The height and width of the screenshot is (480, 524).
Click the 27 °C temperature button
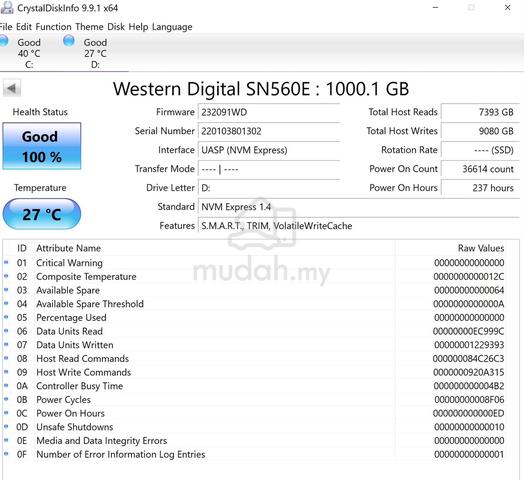pos(42,214)
